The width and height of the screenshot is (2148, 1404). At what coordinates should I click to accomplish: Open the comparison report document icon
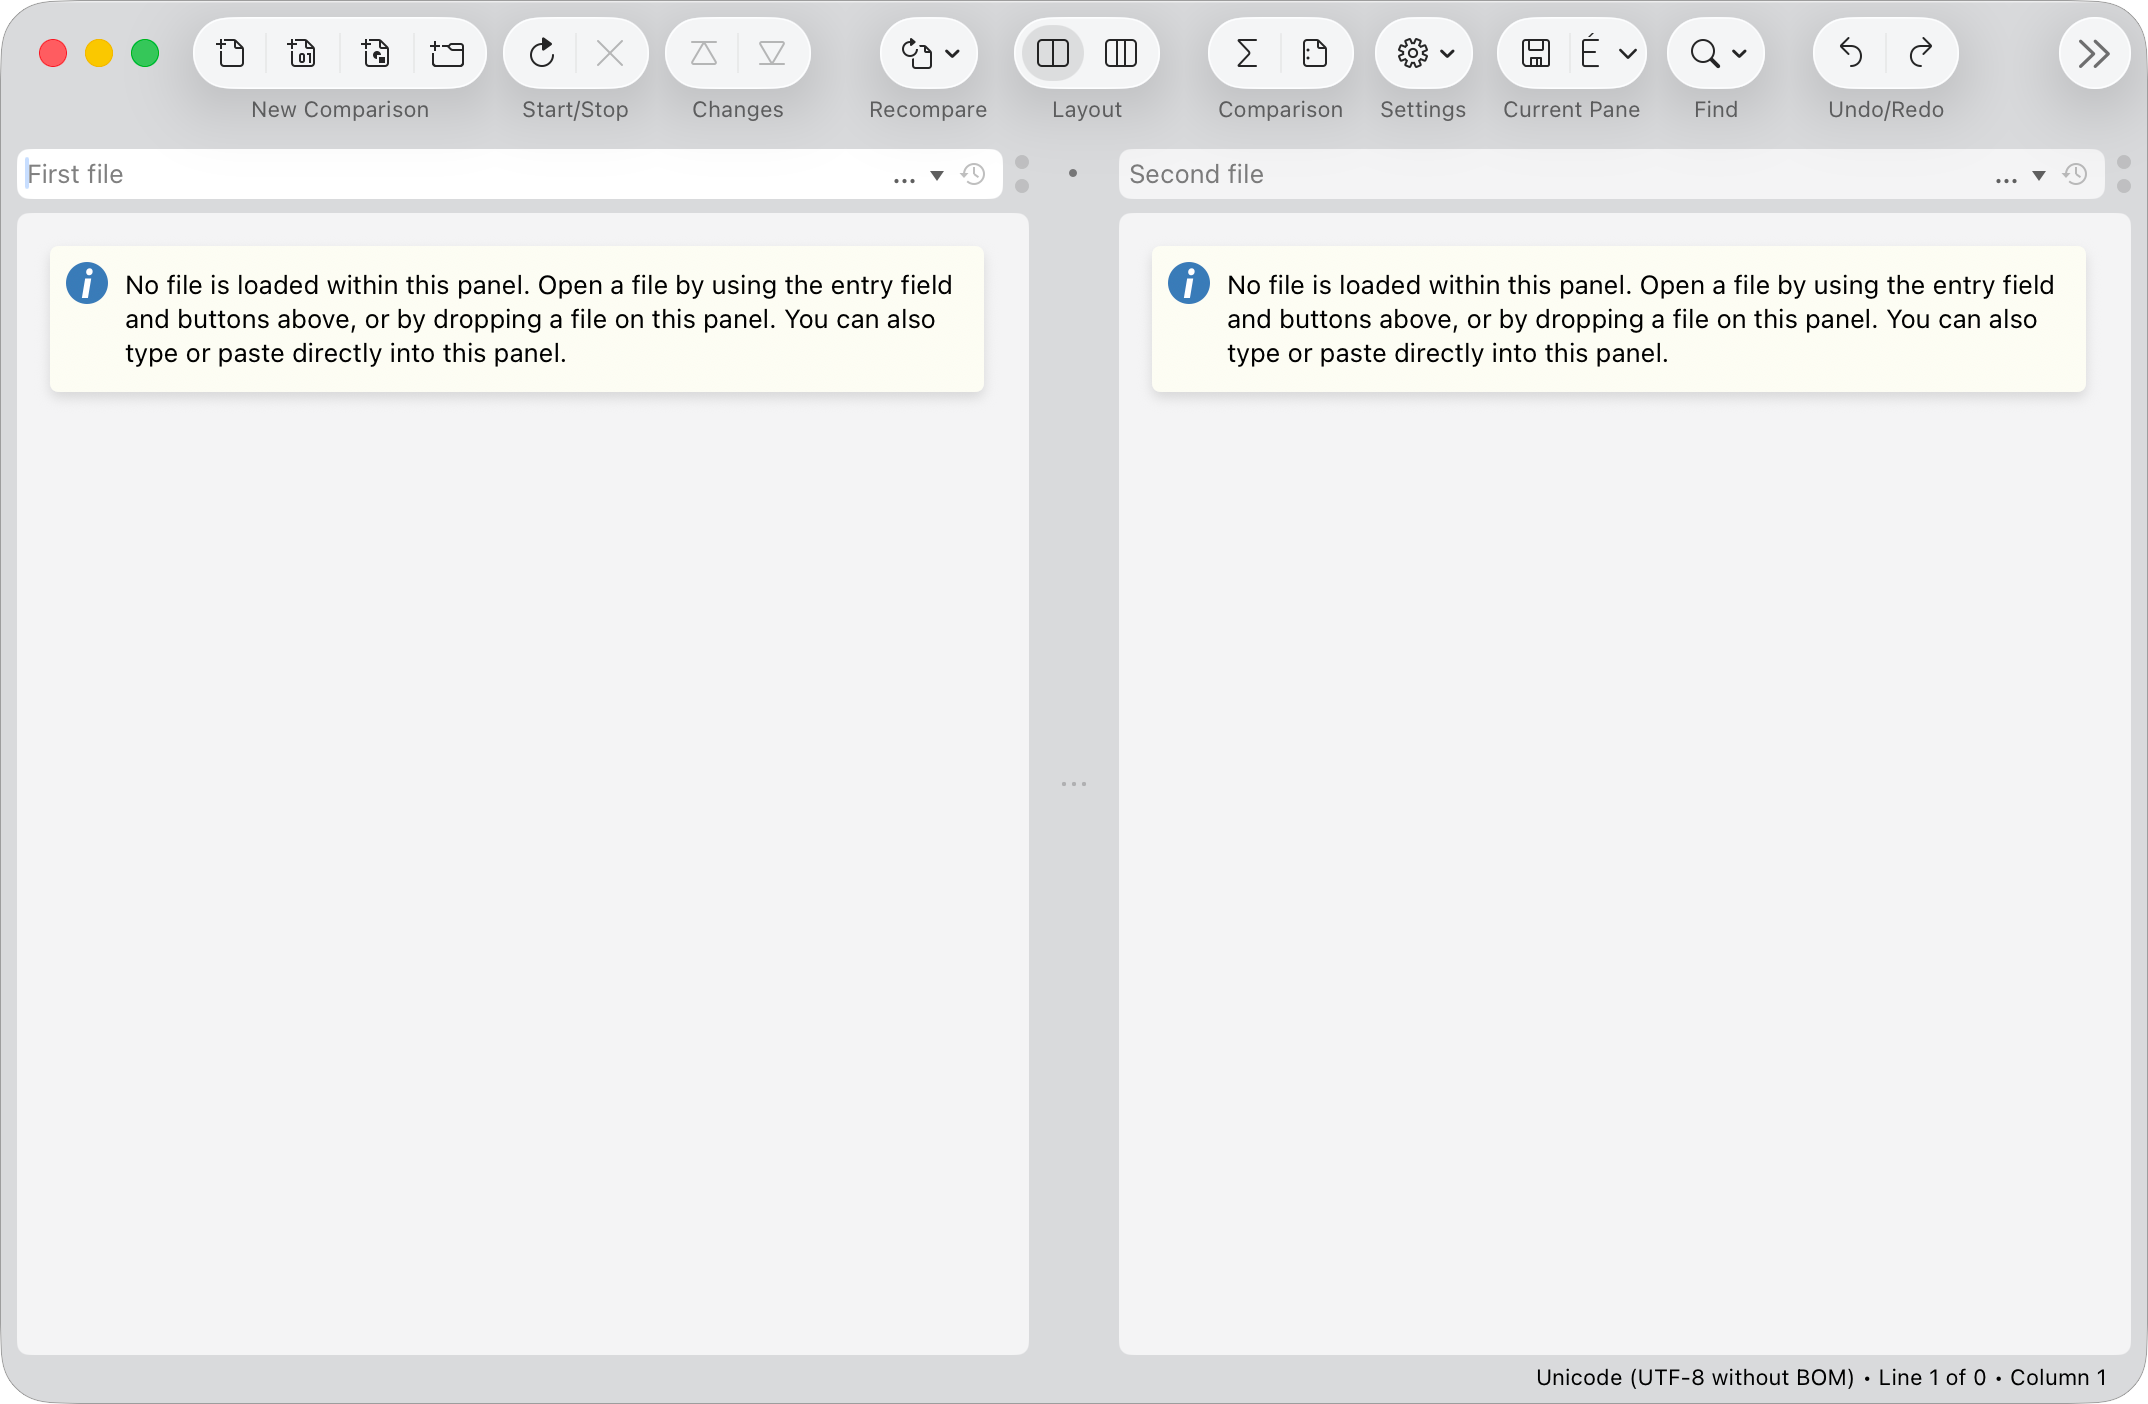pyautogui.click(x=1315, y=53)
